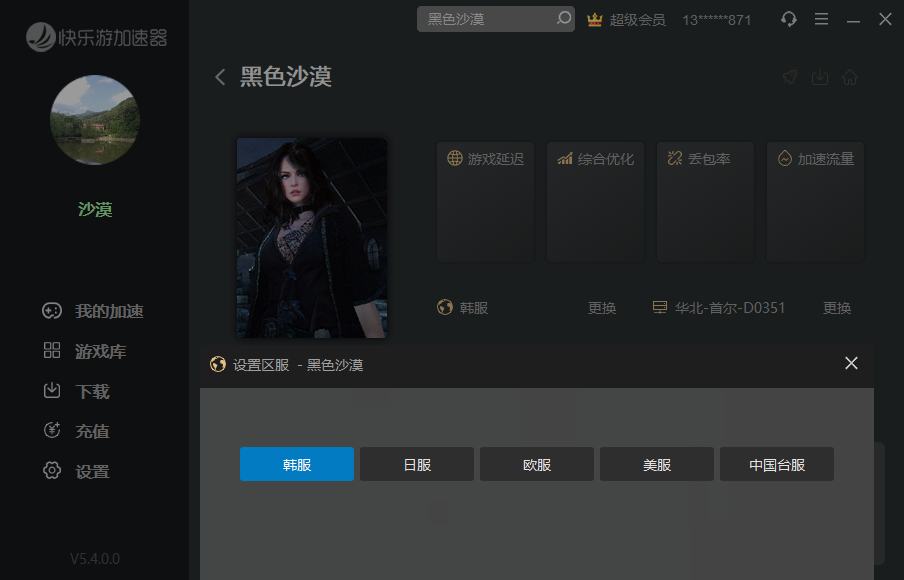The width and height of the screenshot is (904, 580).
Task: Select the 韩服 region button
Action: point(297,464)
